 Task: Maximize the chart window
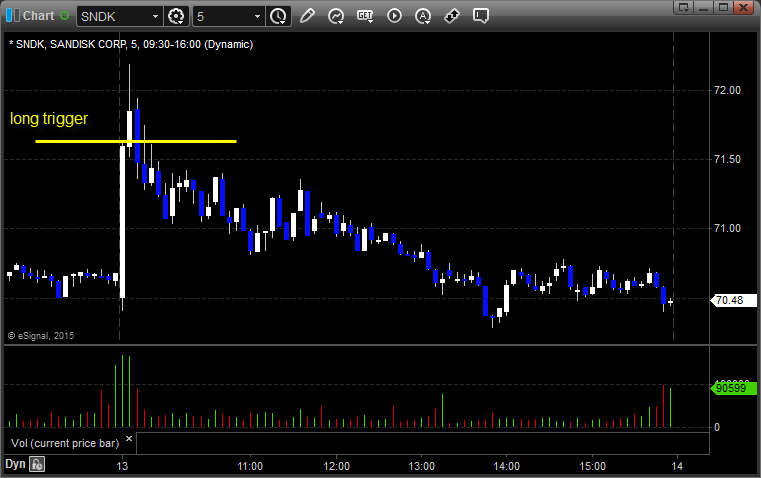(x=723, y=7)
